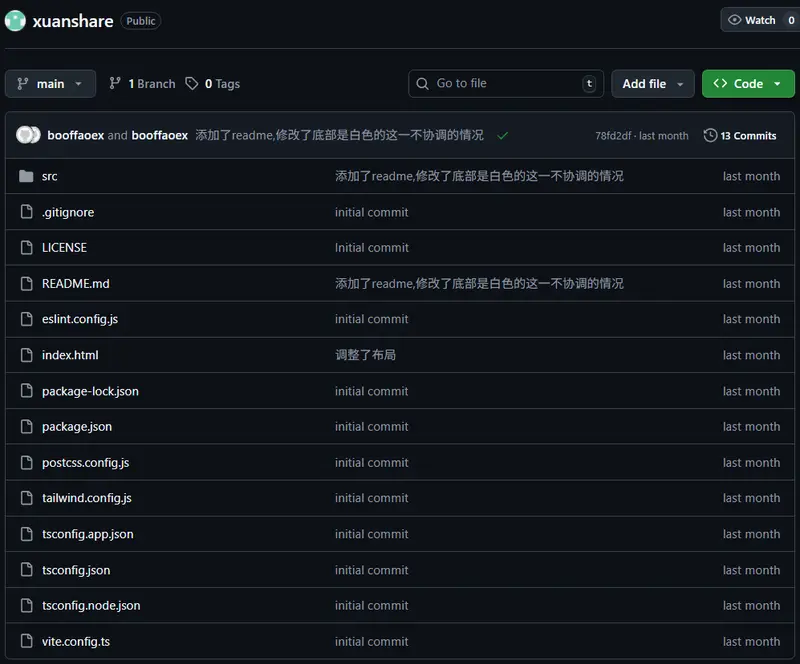Click the xuanshare repository avatar icon
Image resolution: width=800 pixels, height=664 pixels.
[x=15, y=20]
